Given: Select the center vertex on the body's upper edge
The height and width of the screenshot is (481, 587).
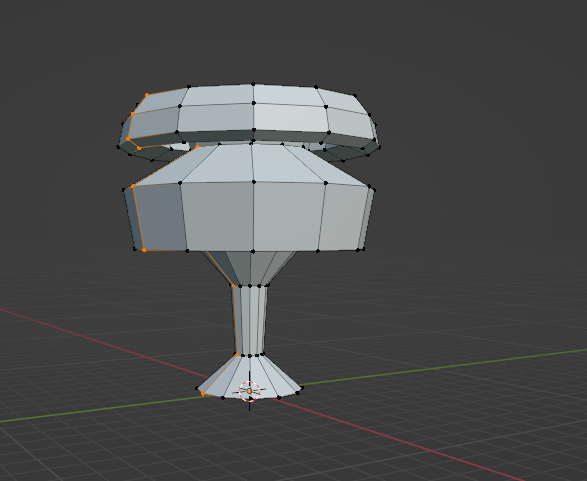Looking at the screenshot, I should coord(253,182).
